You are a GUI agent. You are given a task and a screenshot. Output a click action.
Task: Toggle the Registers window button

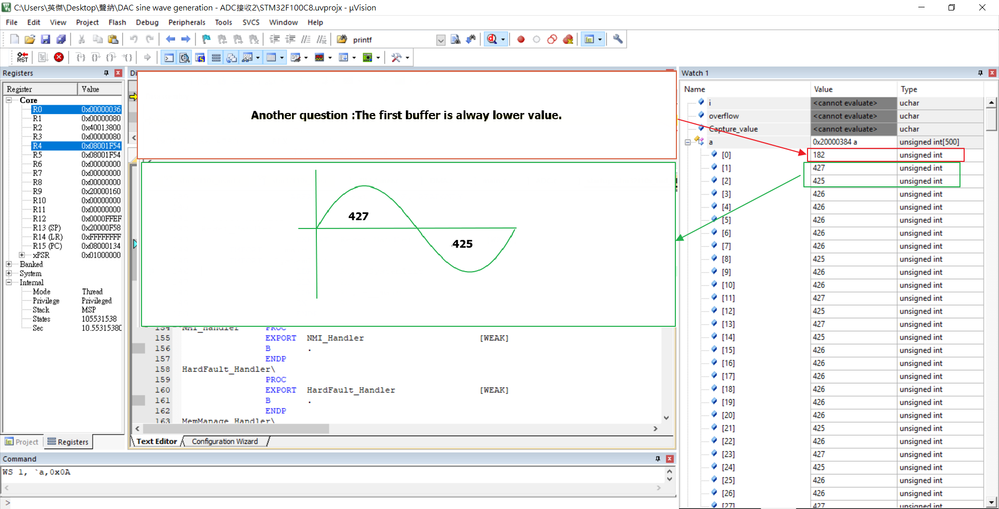tap(216, 57)
